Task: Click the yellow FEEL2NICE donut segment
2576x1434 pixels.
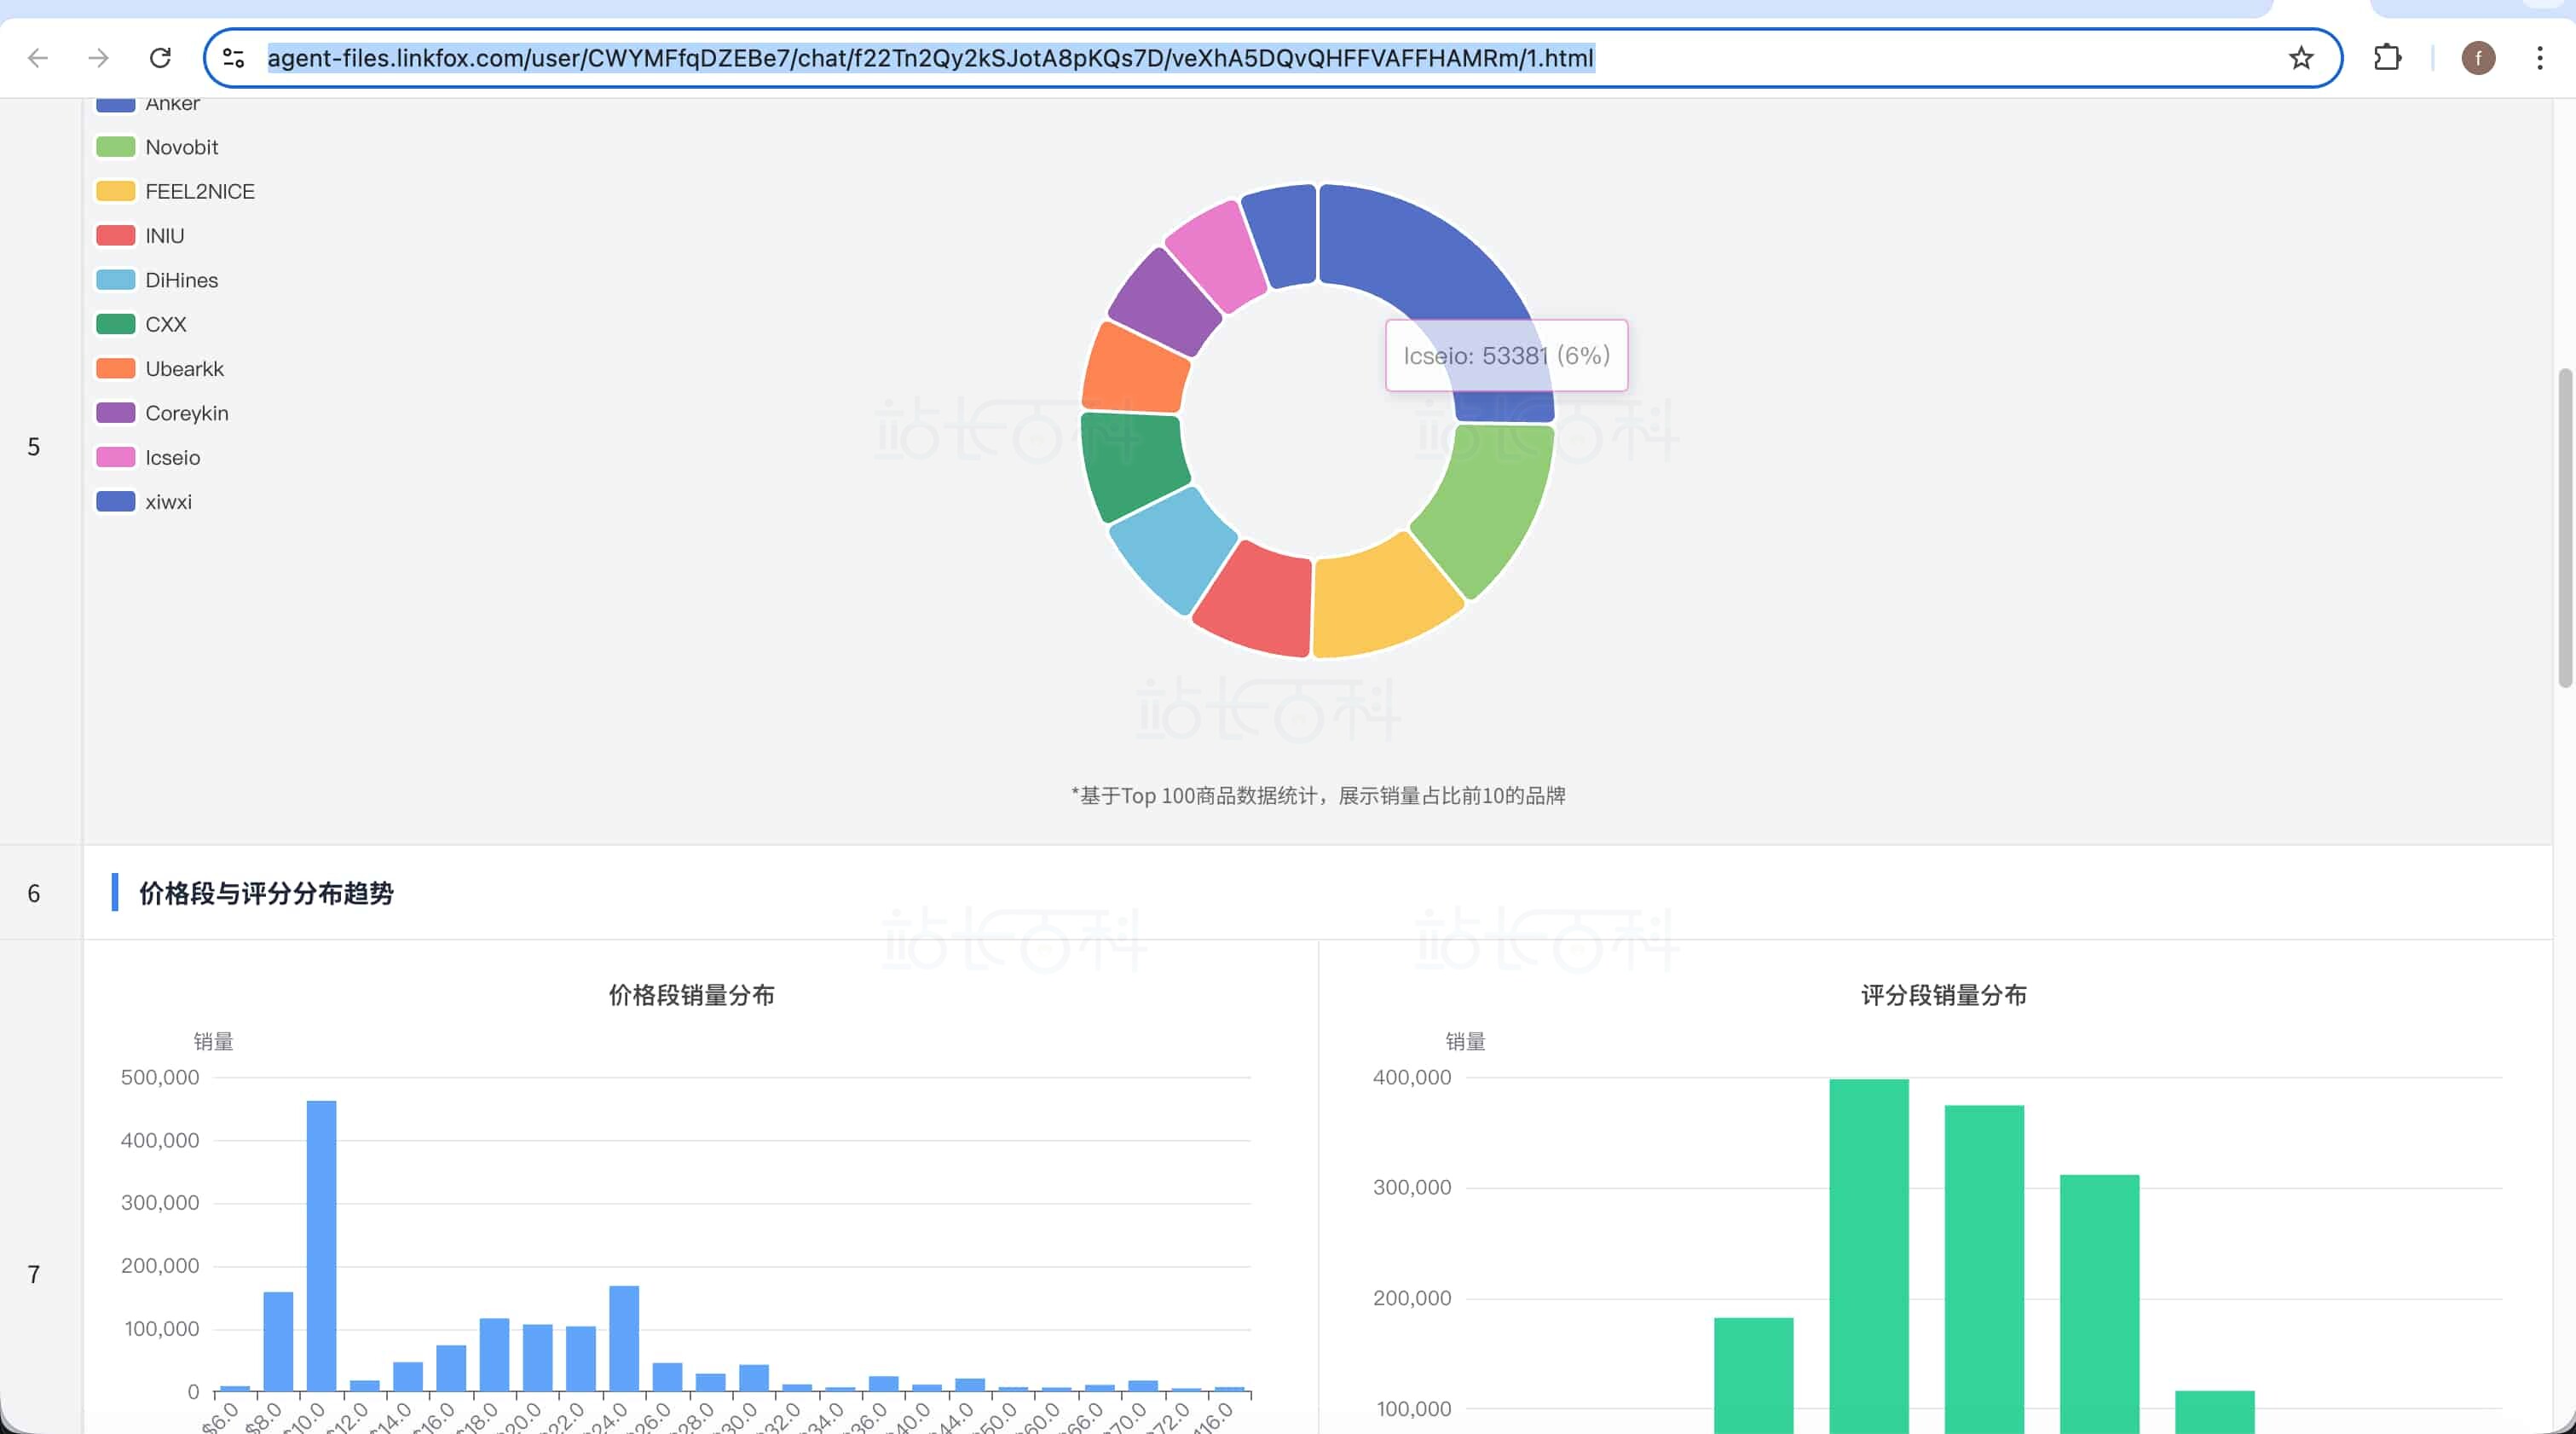Action: coord(1385,600)
